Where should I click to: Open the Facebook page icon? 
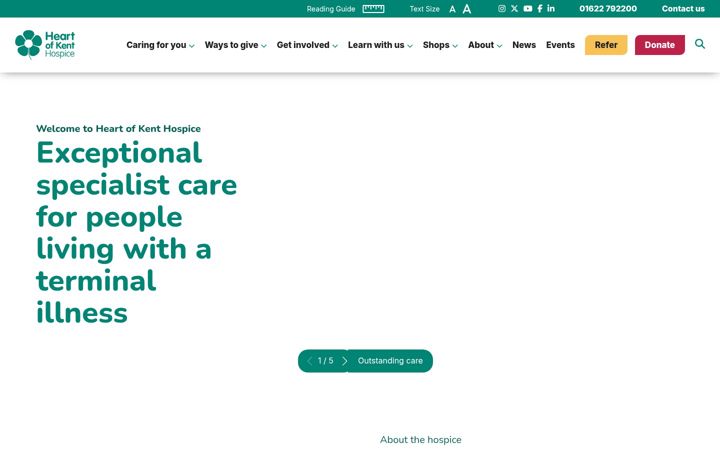(540, 9)
